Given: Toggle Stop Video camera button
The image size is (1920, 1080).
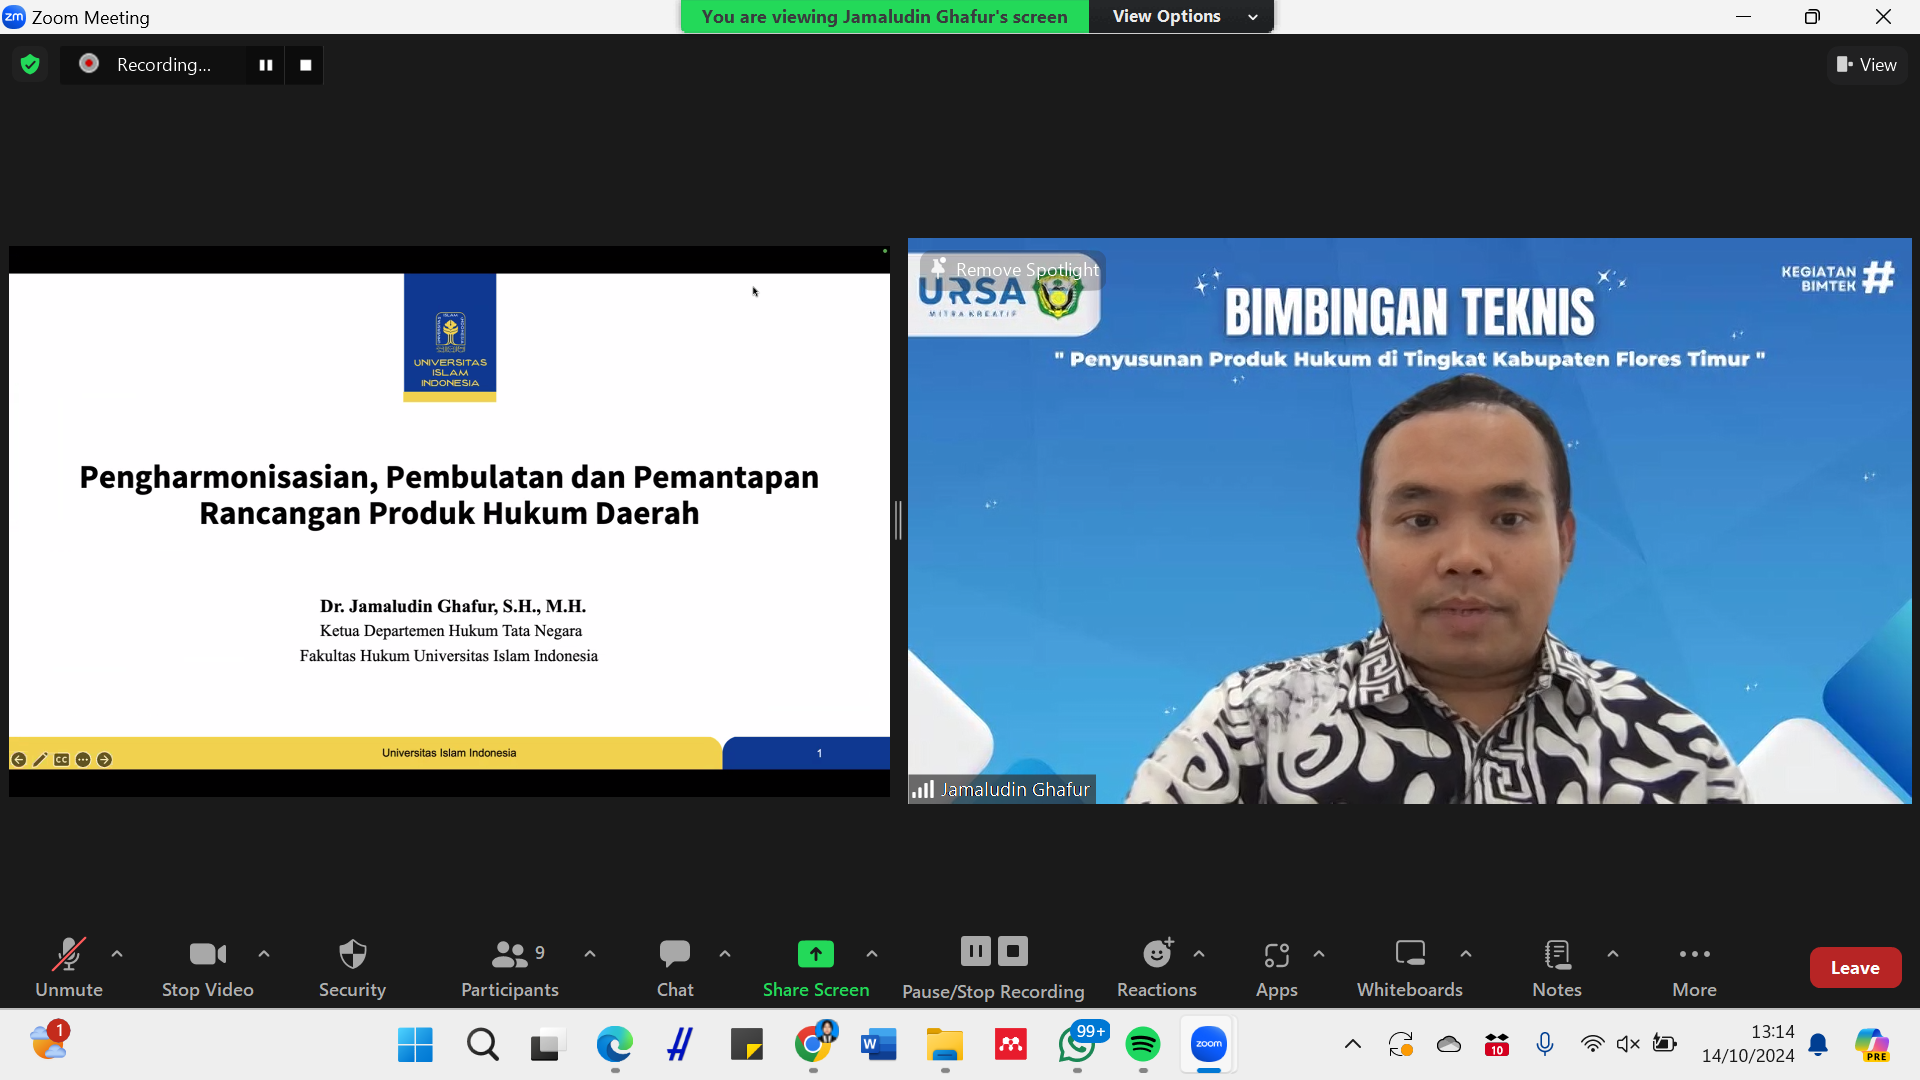Looking at the screenshot, I should pyautogui.click(x=207, y=955).
